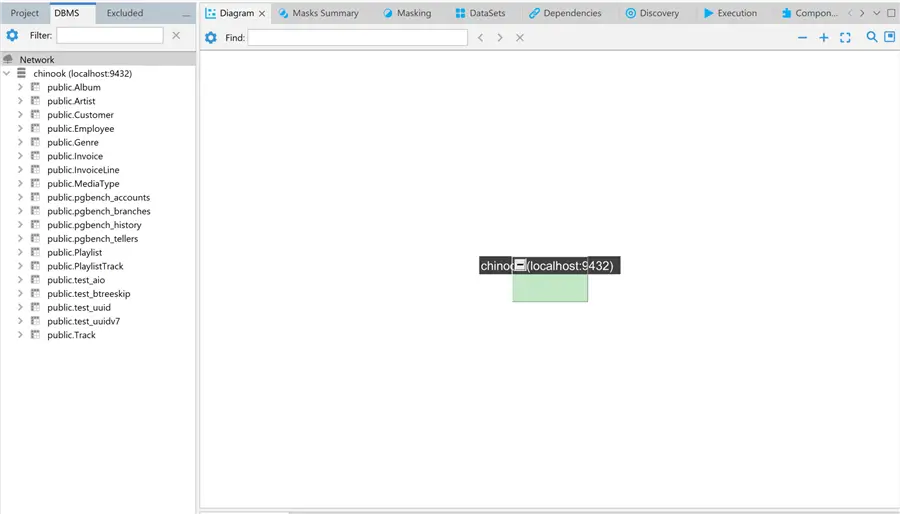Viewport: 900px width, 514px height.
Task: Focus the Filter input field
Action: [x=110, y=36]
